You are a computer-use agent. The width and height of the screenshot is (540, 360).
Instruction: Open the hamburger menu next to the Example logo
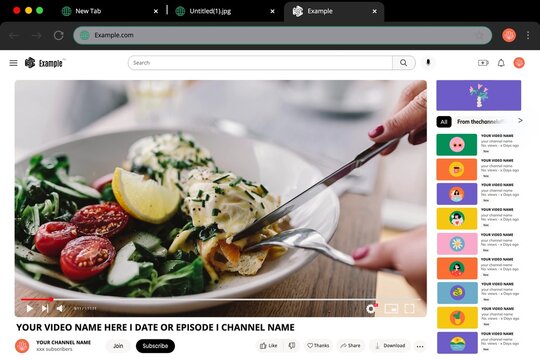click(x=13, y=63)
